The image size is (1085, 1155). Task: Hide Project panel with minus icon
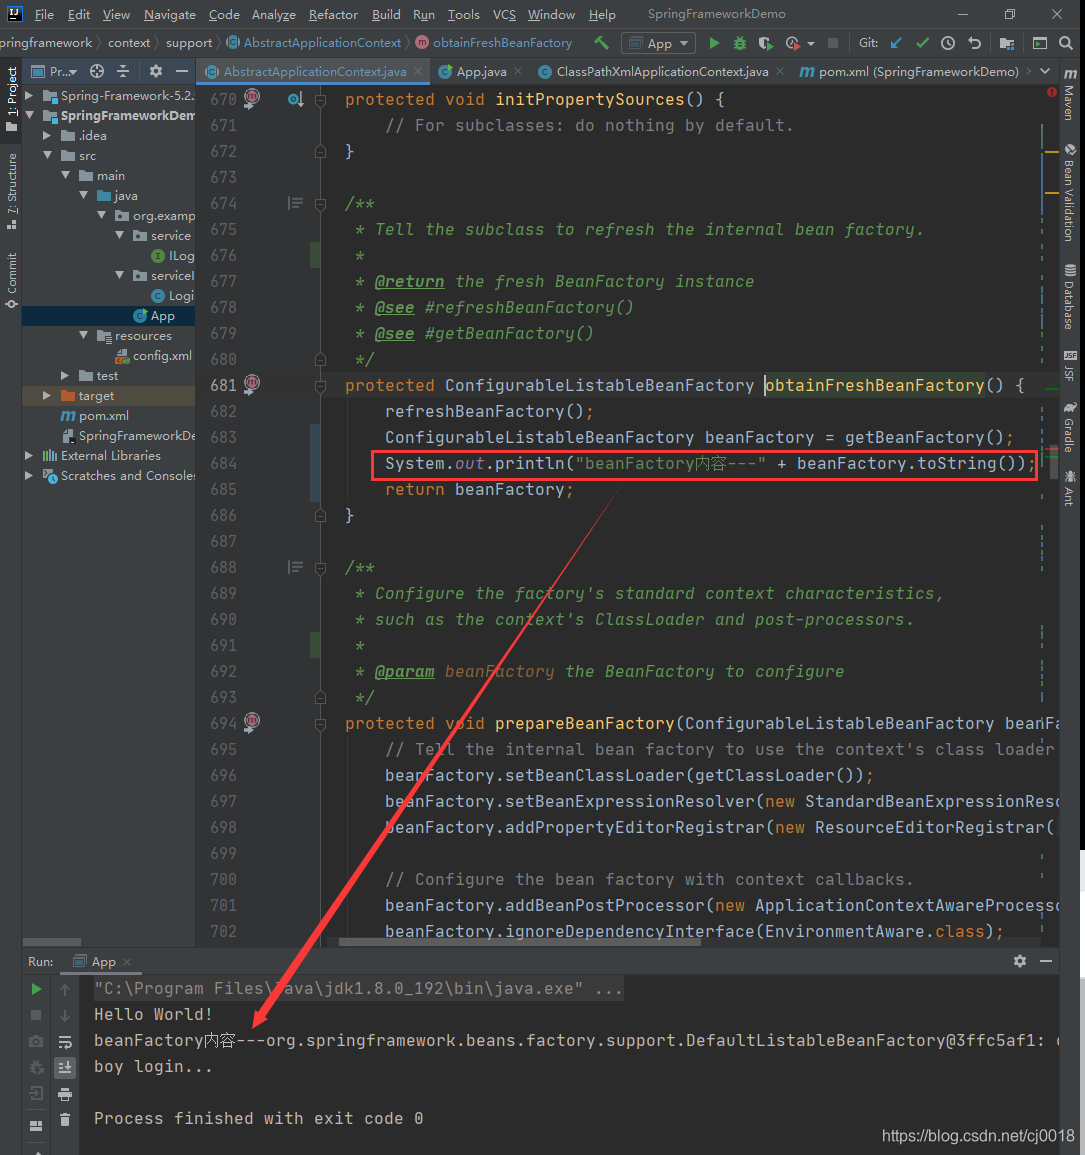click(182, 71)
